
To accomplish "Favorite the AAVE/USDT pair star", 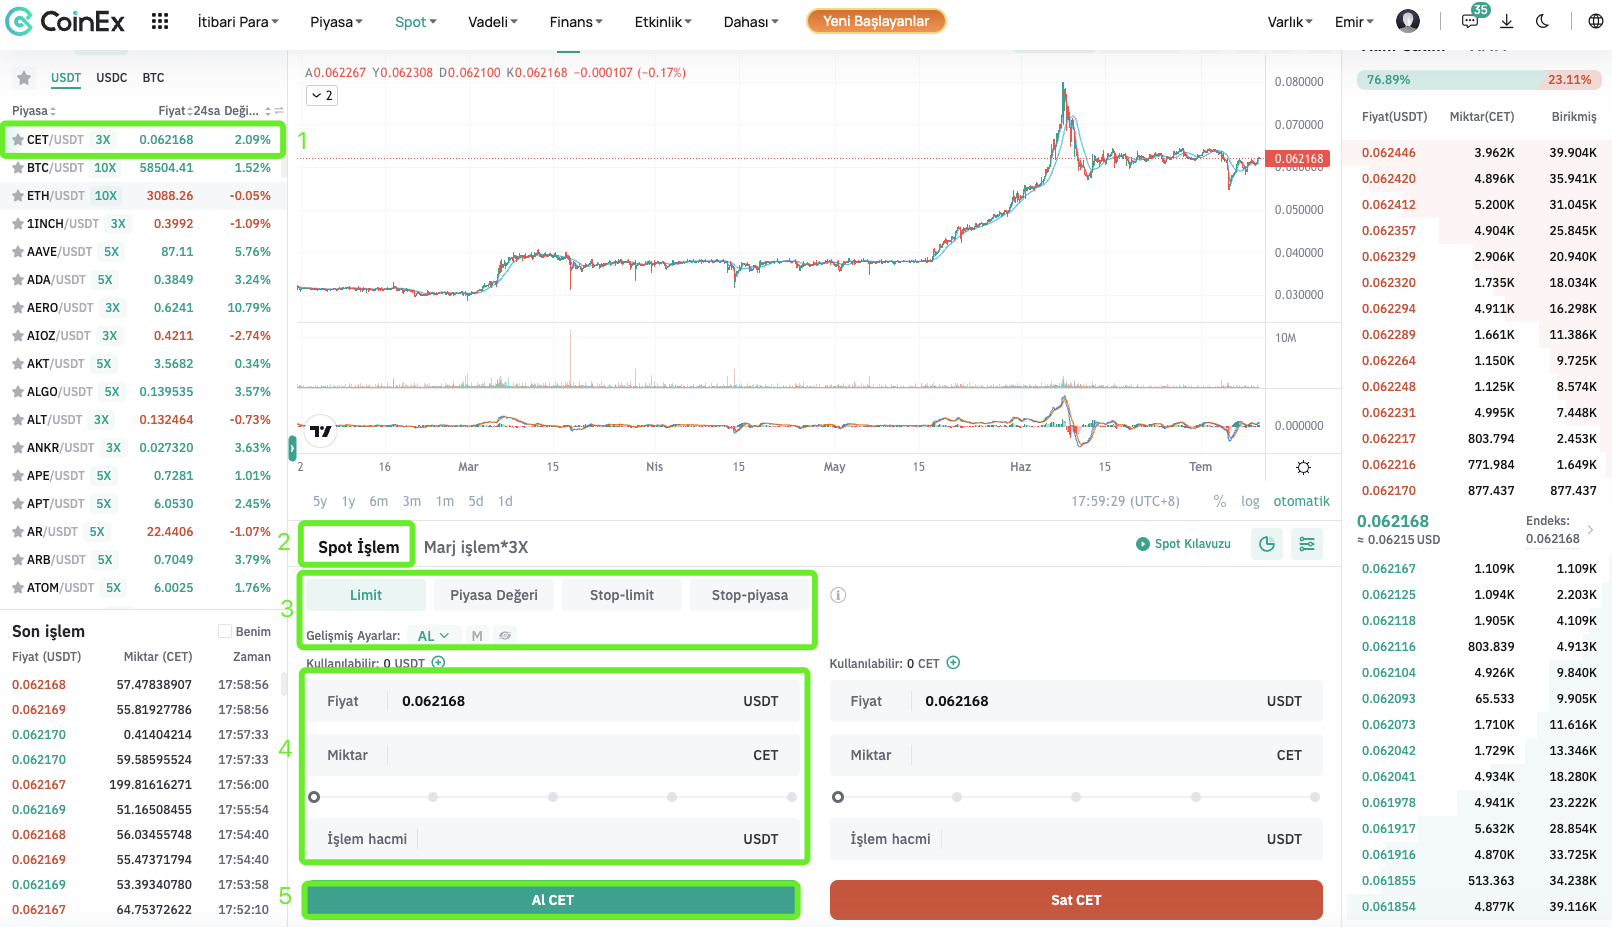I will [17, 252].
